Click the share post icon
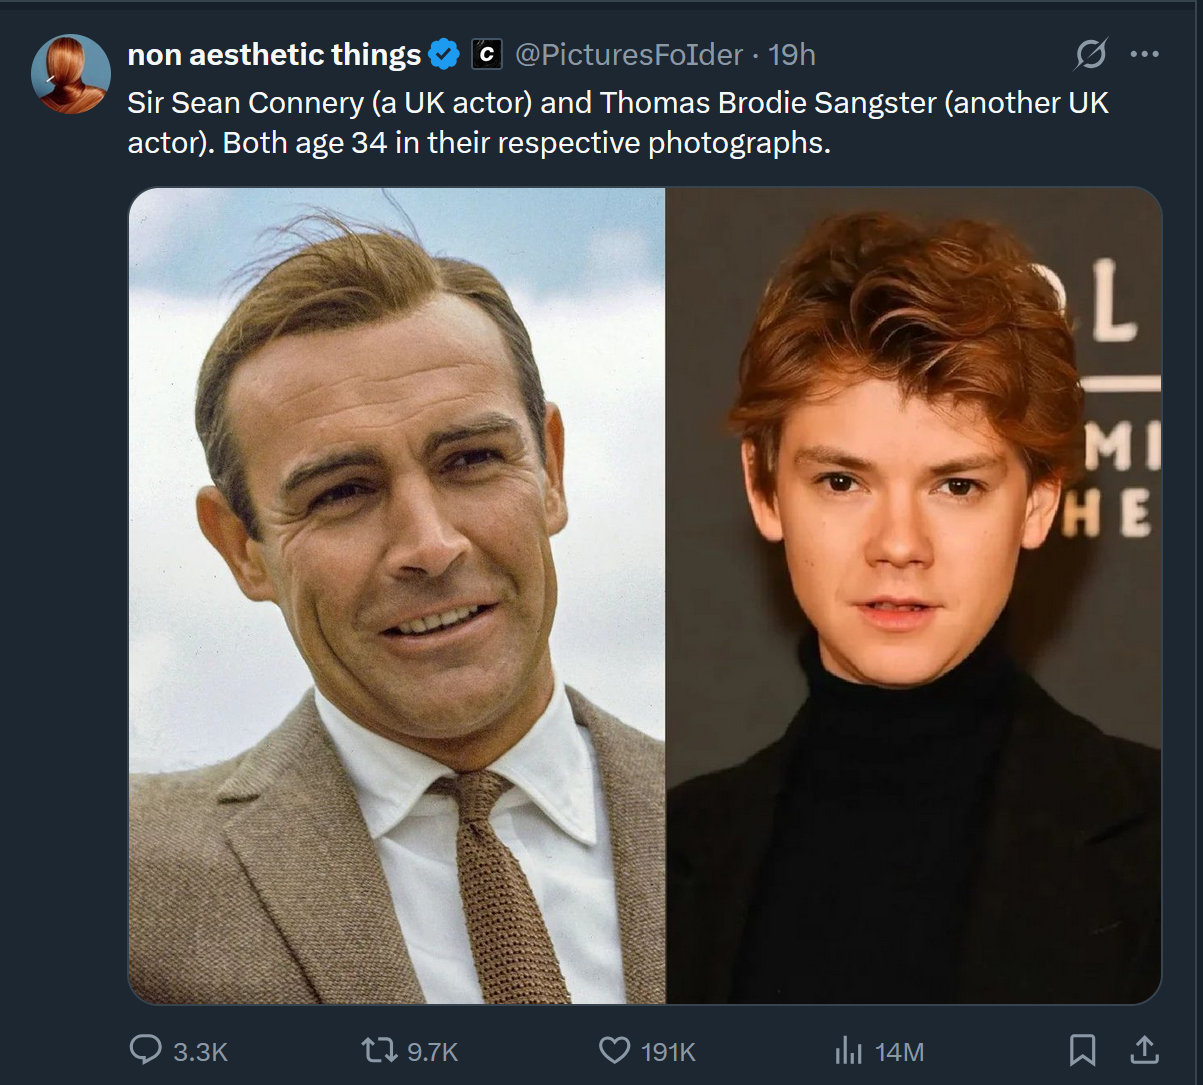Screen dimensions: 1203x1085 click(x=1144, y=1049)
